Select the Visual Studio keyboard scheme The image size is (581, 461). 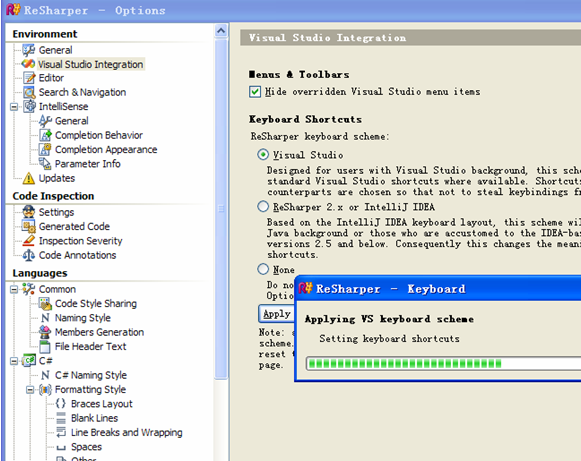point(263,155)
